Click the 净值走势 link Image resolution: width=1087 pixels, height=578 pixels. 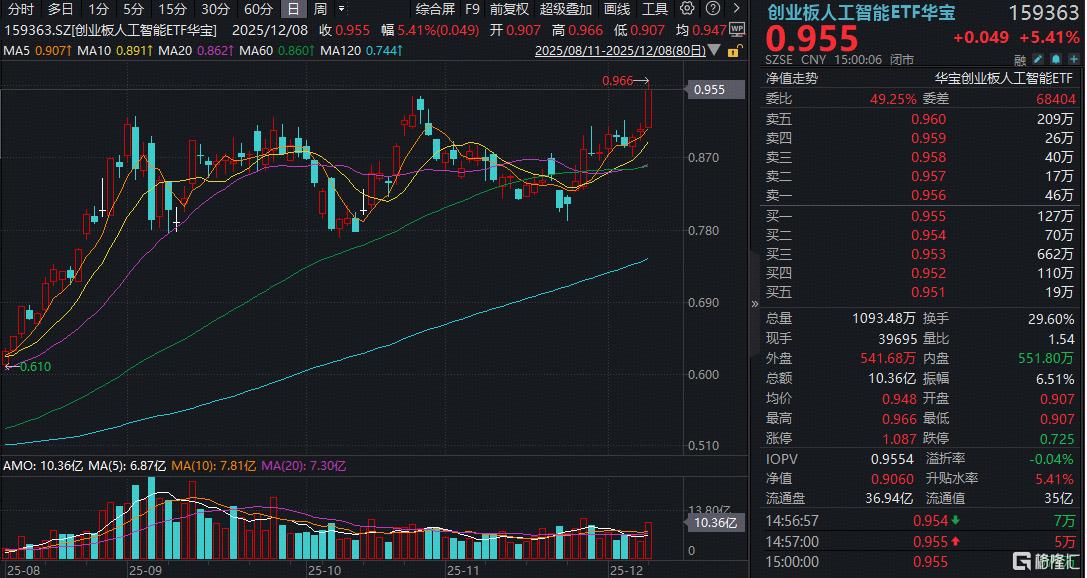pyautogui.click(x=791, y=76)
